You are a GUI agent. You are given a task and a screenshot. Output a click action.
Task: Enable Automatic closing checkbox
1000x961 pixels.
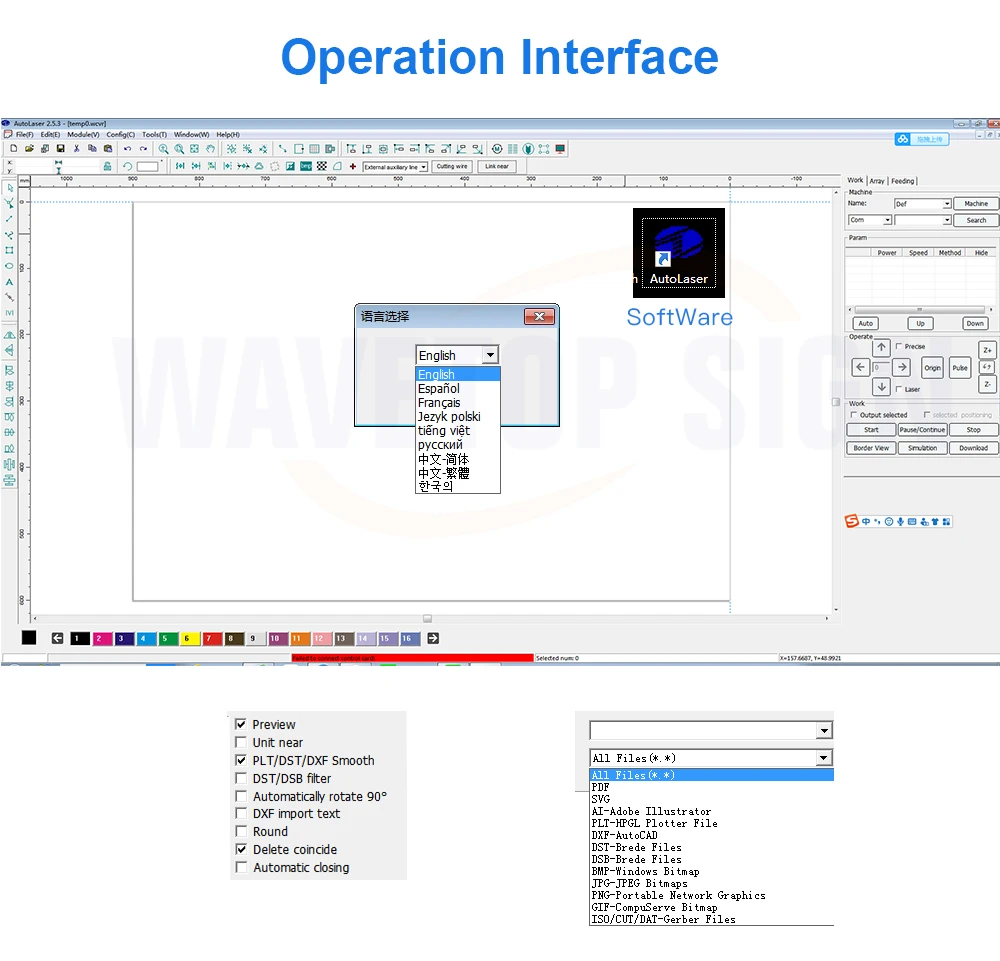pos(241,867)
